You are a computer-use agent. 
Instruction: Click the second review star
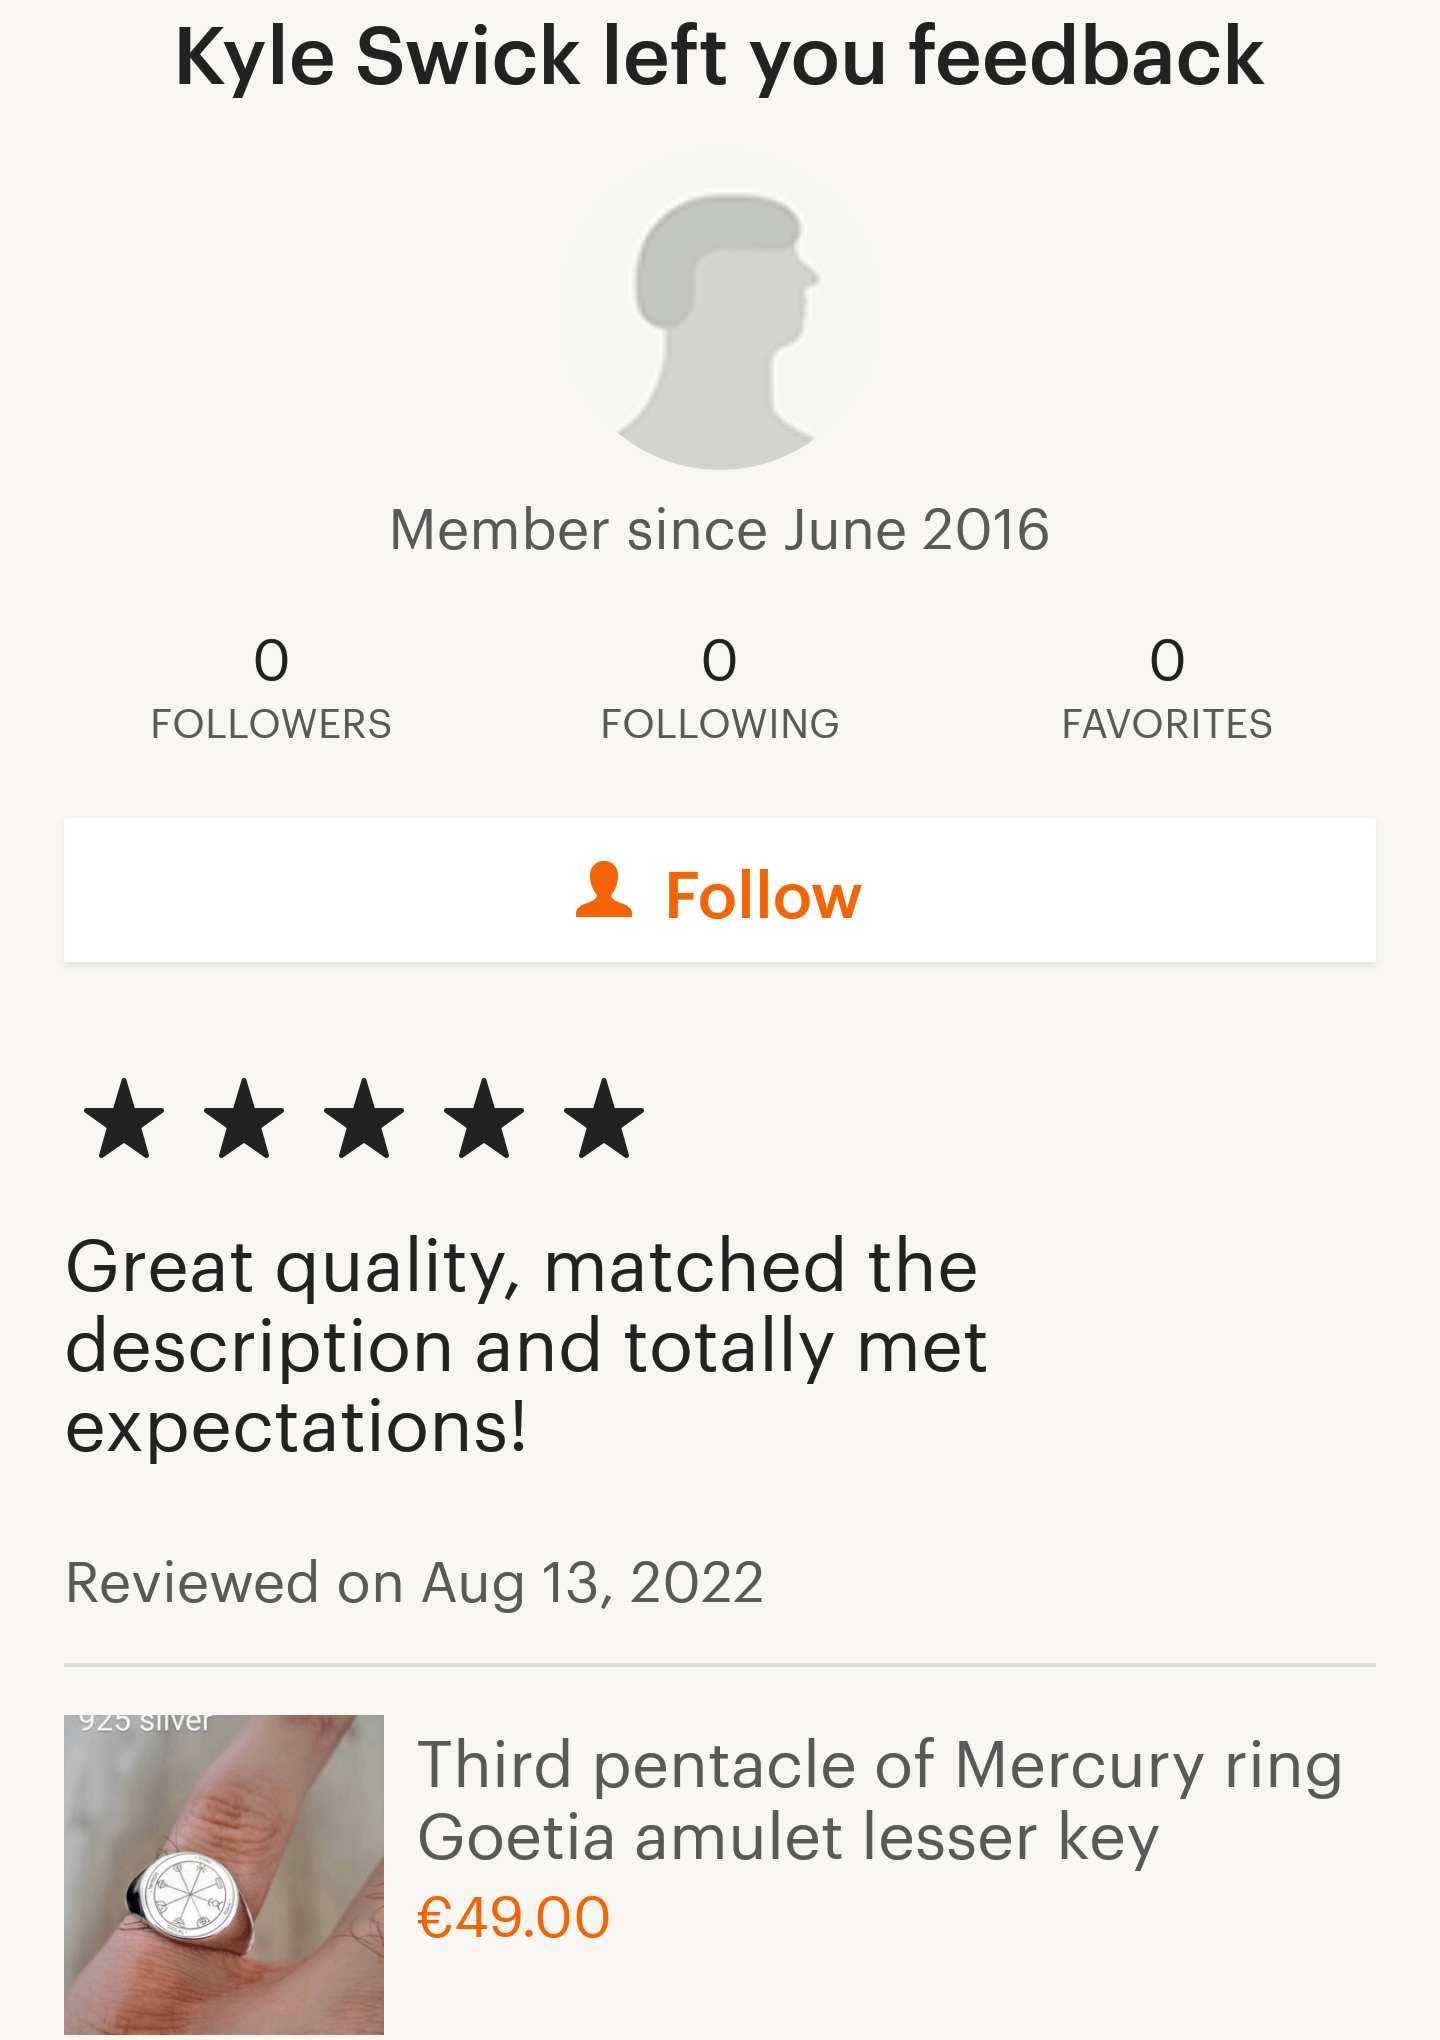pyautogui.click(x=244, y=1119)
